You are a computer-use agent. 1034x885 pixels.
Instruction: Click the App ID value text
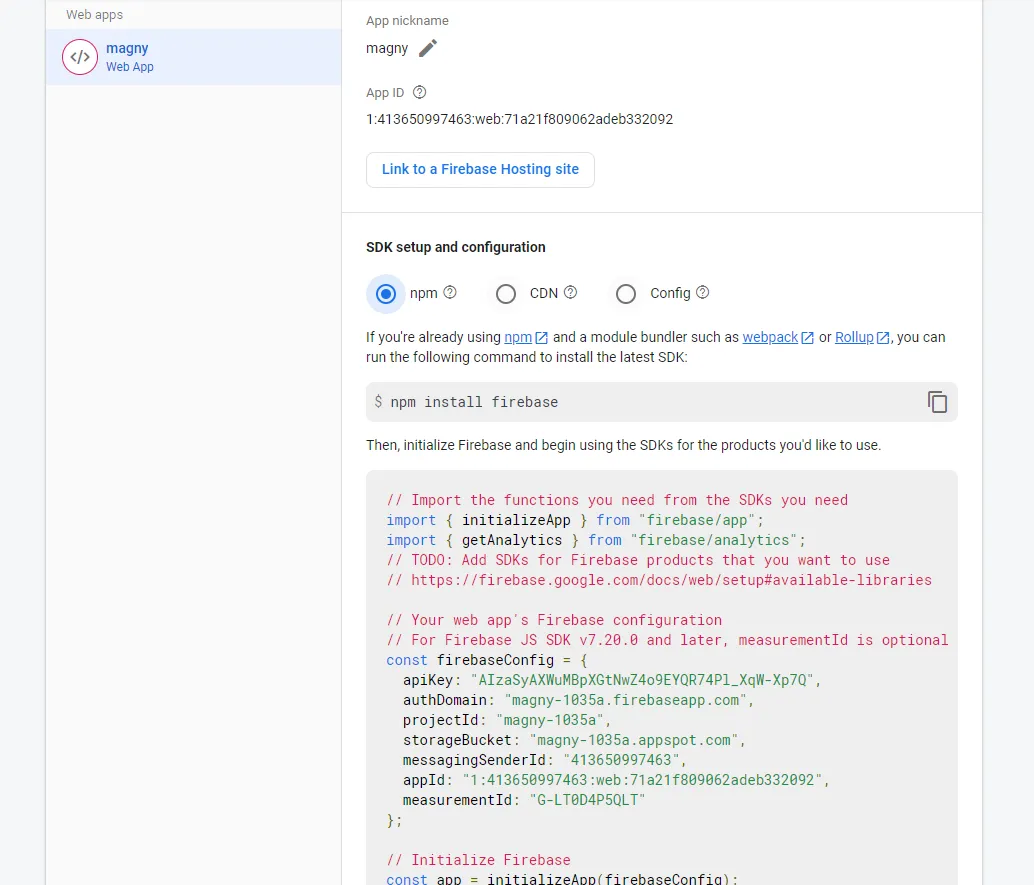click(519, 119)
